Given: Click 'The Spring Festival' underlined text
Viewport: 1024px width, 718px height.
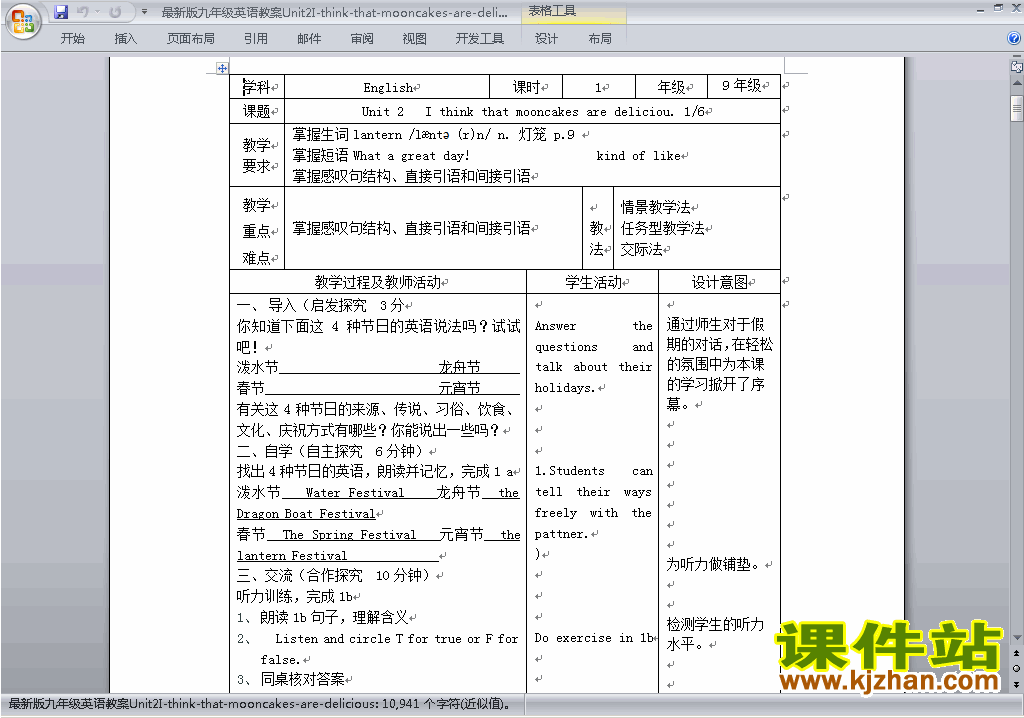Looking at the screenshot, I should pos(349,534).
